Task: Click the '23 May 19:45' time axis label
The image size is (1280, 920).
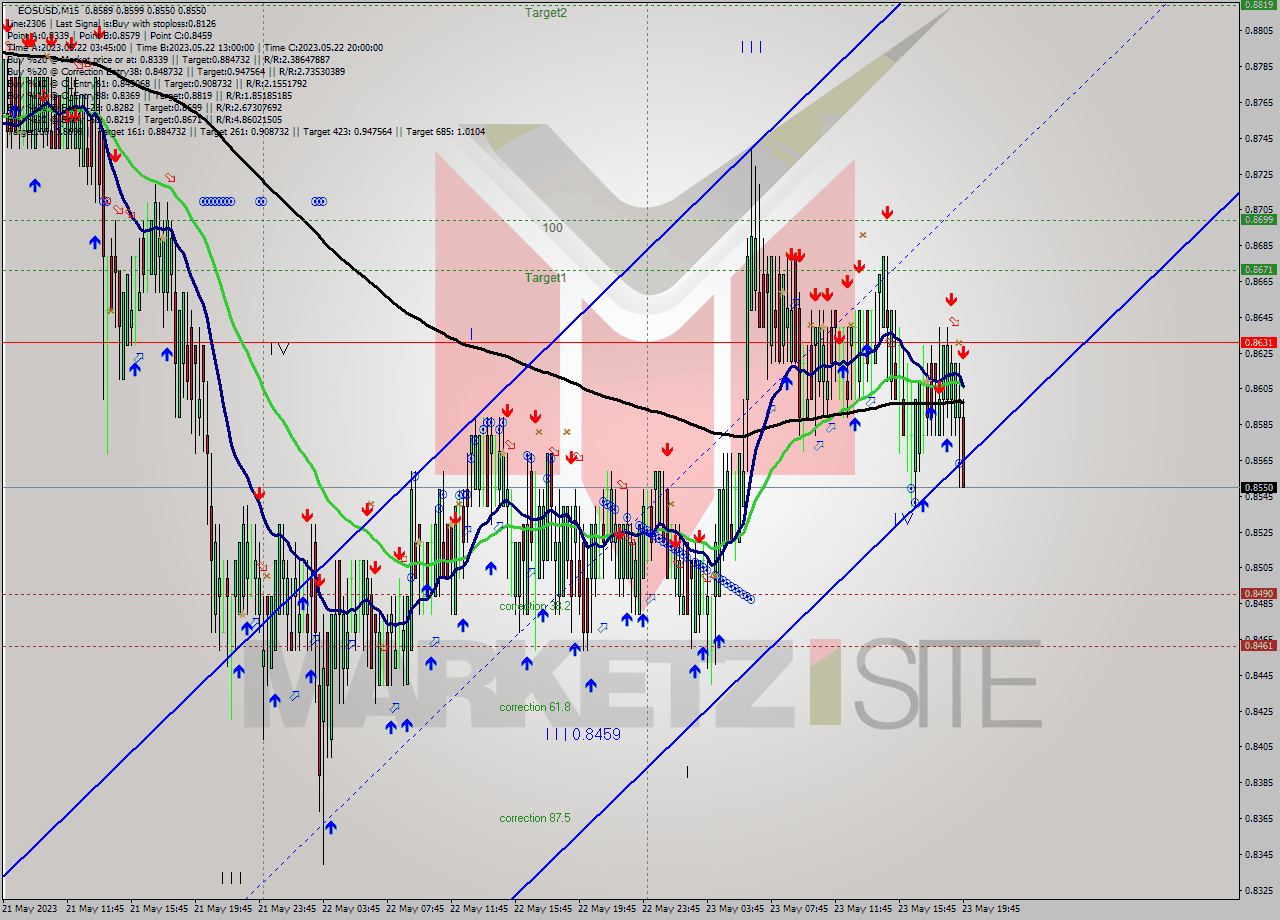Action: tap(991, 909)
